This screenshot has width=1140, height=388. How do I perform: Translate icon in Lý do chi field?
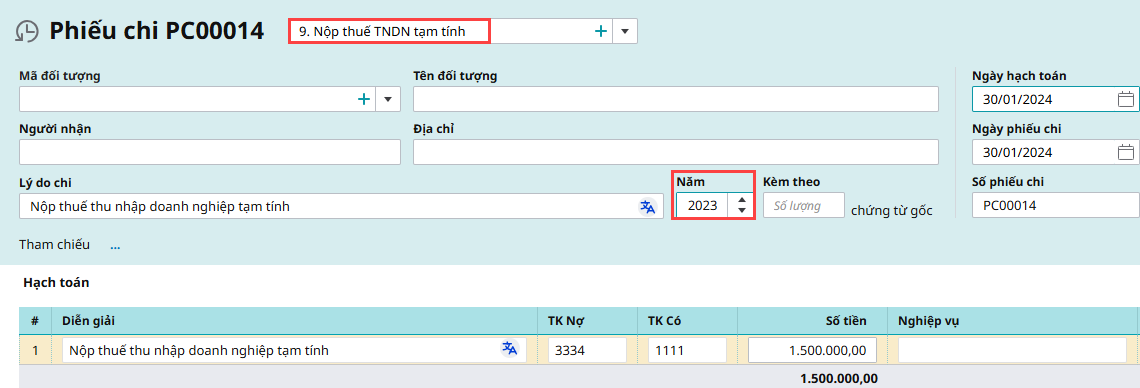[x=647, y=207]
